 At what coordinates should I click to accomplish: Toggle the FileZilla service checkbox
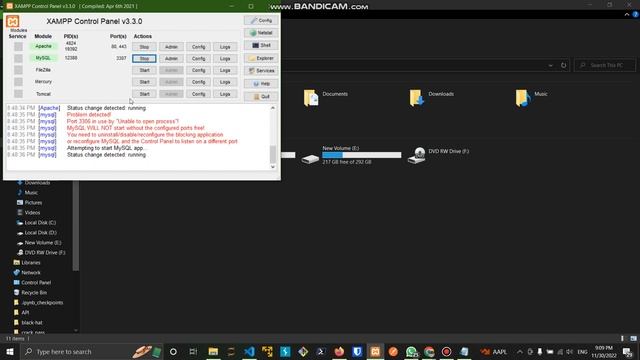point(18,70)
